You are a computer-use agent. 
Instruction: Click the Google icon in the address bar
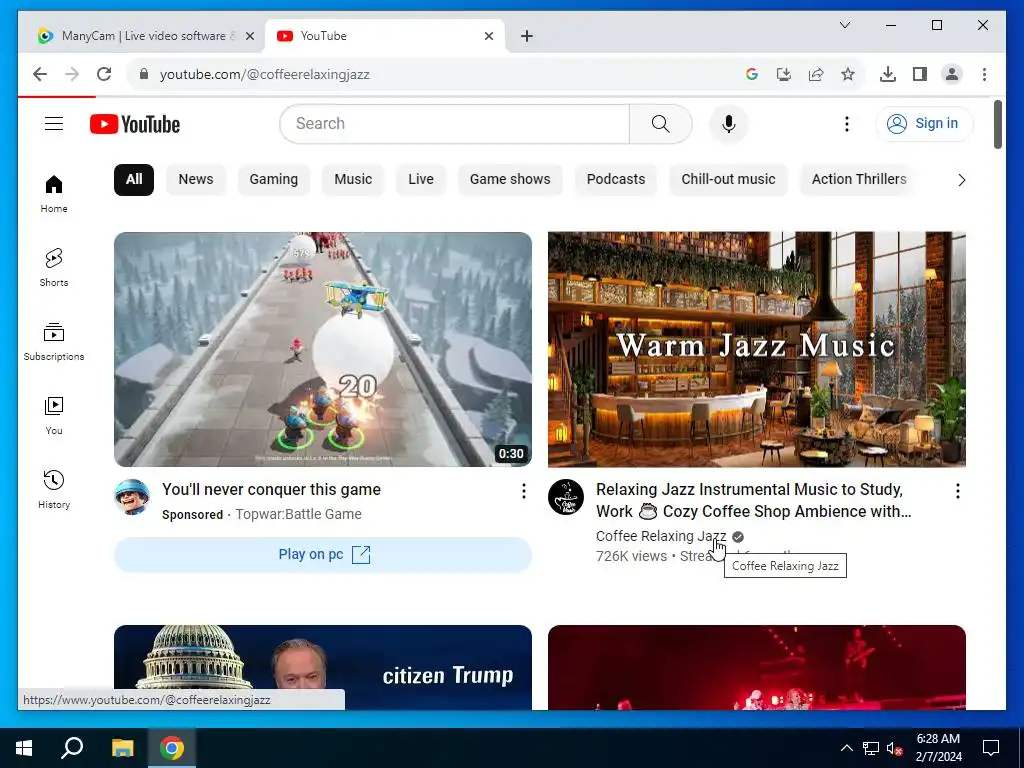(x=752, y=74)
